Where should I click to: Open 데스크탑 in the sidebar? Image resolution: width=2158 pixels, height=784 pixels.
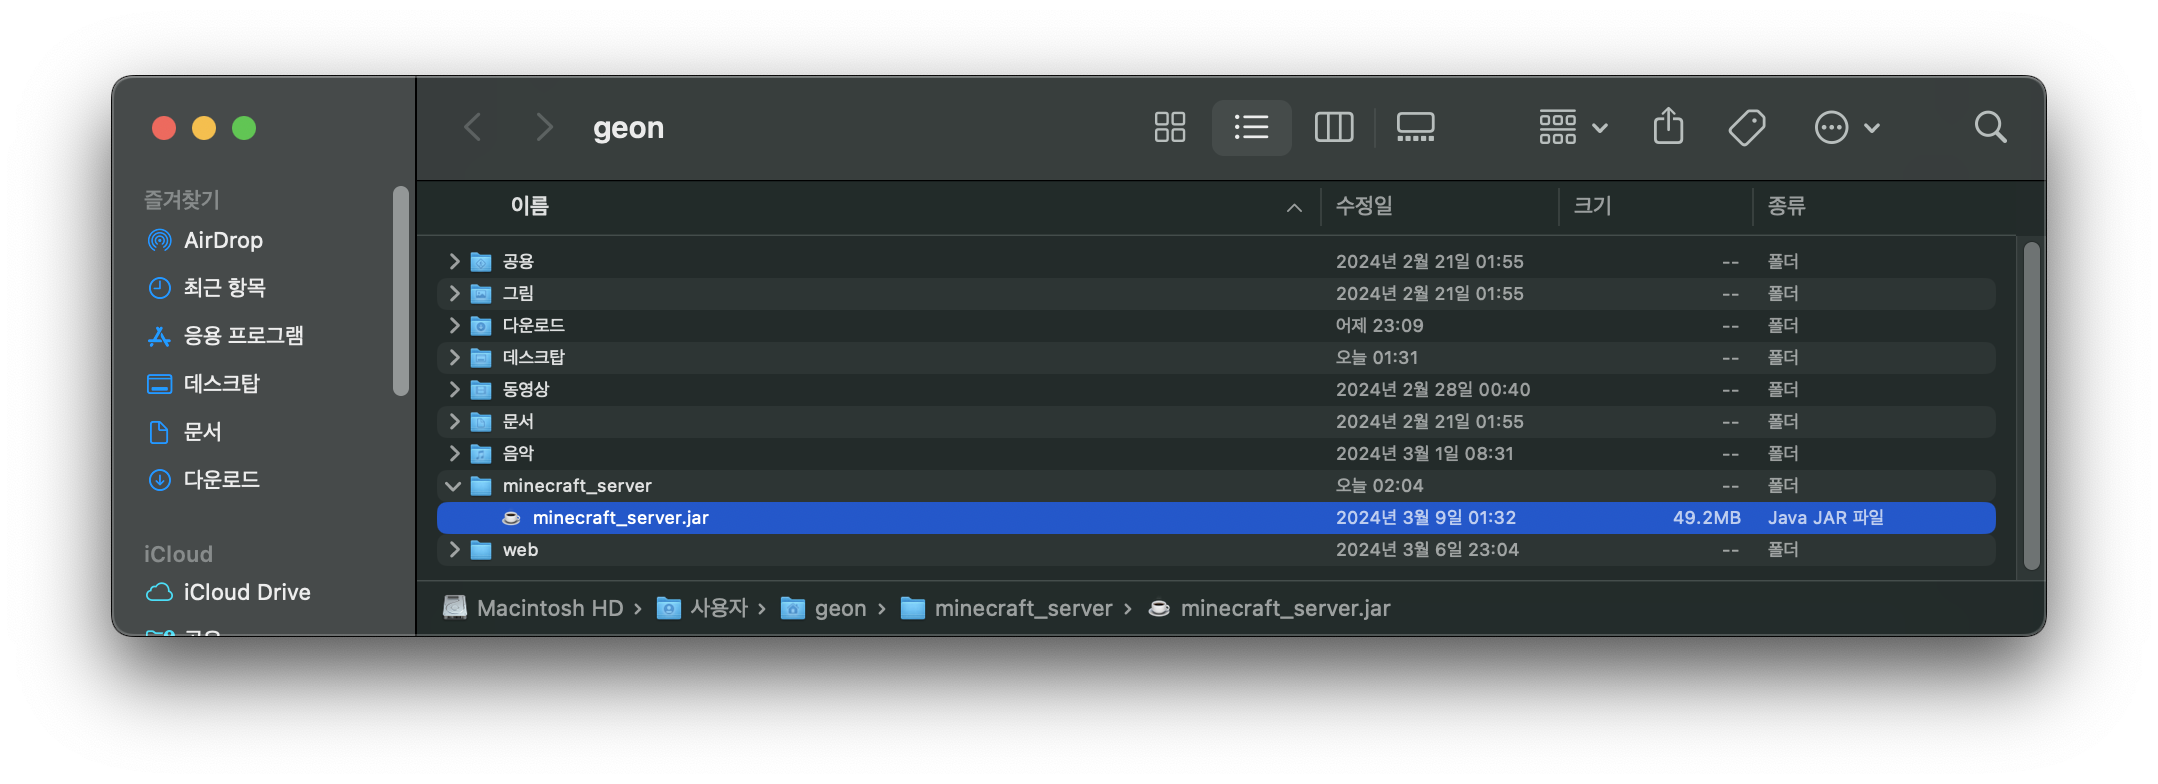[203, 384]
